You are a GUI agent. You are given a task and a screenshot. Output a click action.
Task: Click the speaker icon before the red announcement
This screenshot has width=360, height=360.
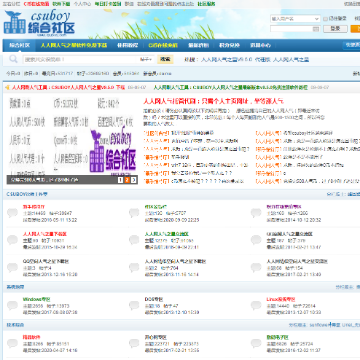(7, 87)
